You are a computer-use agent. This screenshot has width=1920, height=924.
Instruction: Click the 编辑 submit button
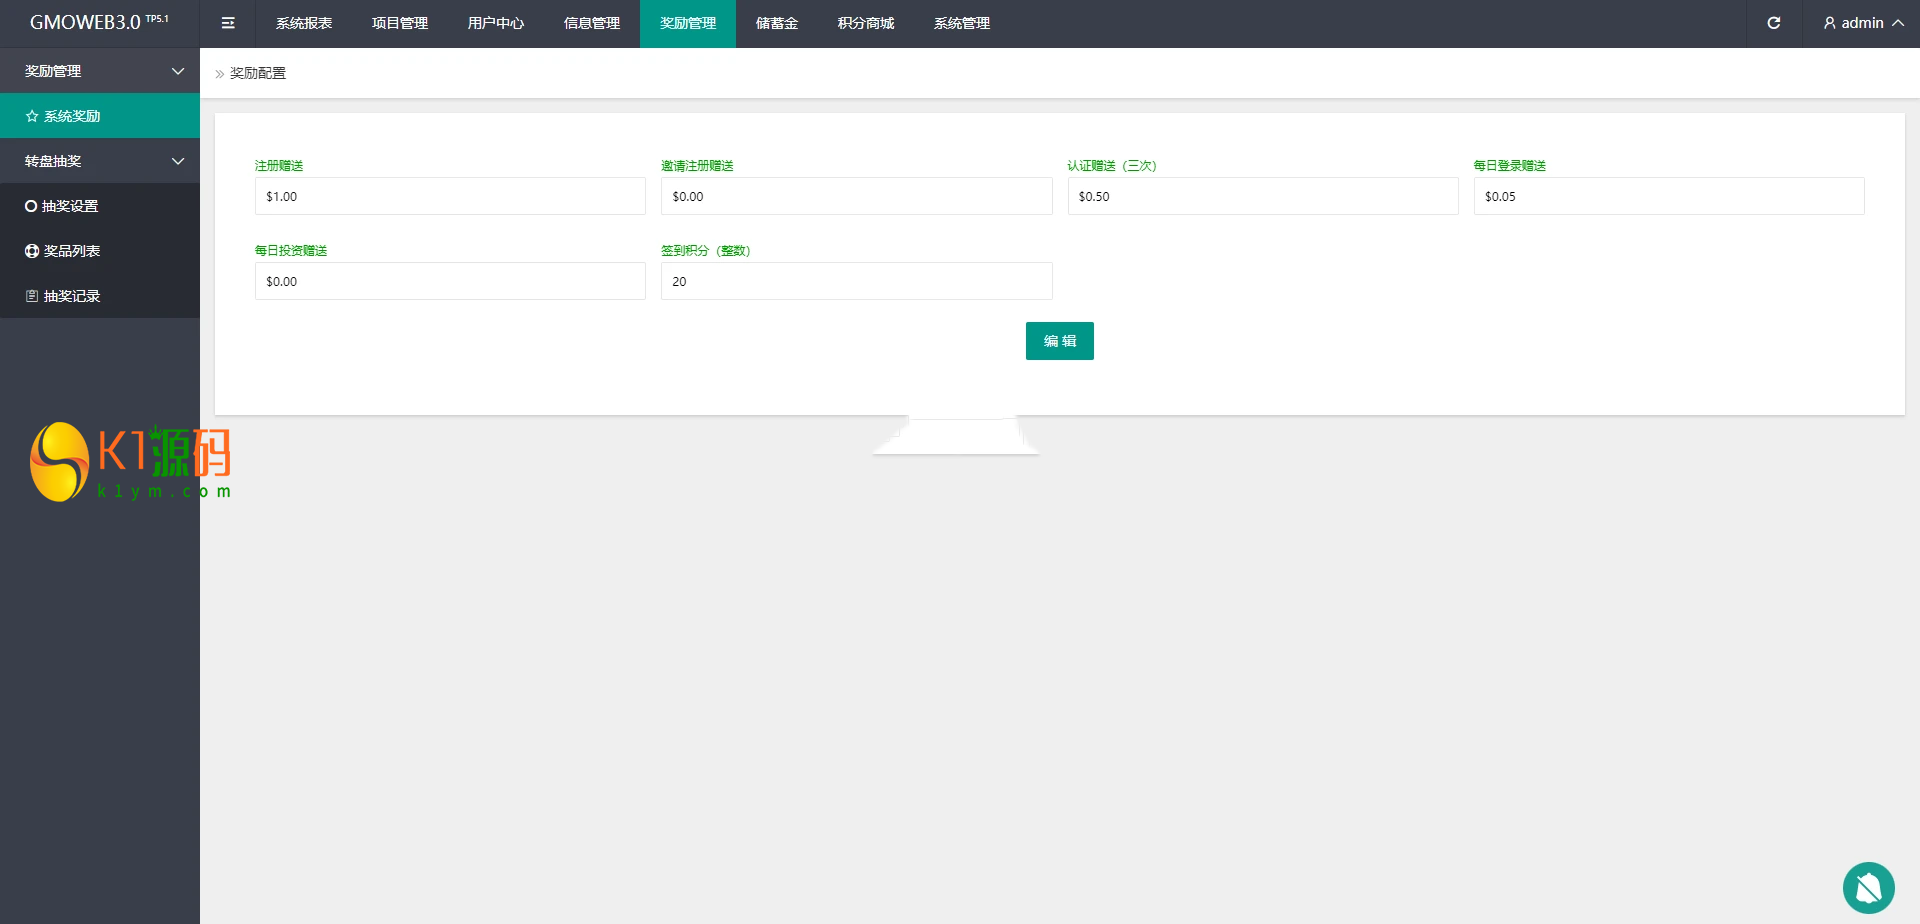(x=1060, y=341)
